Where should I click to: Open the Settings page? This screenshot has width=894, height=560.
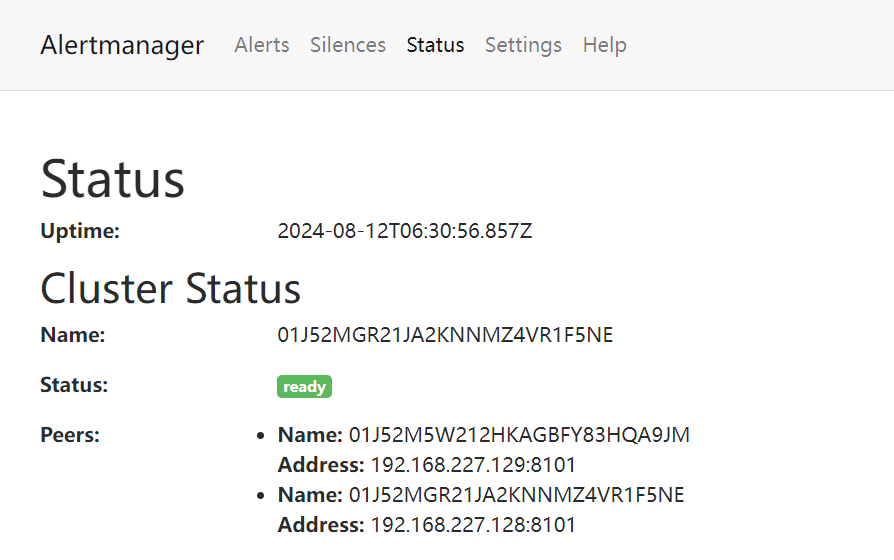point(523,45)
